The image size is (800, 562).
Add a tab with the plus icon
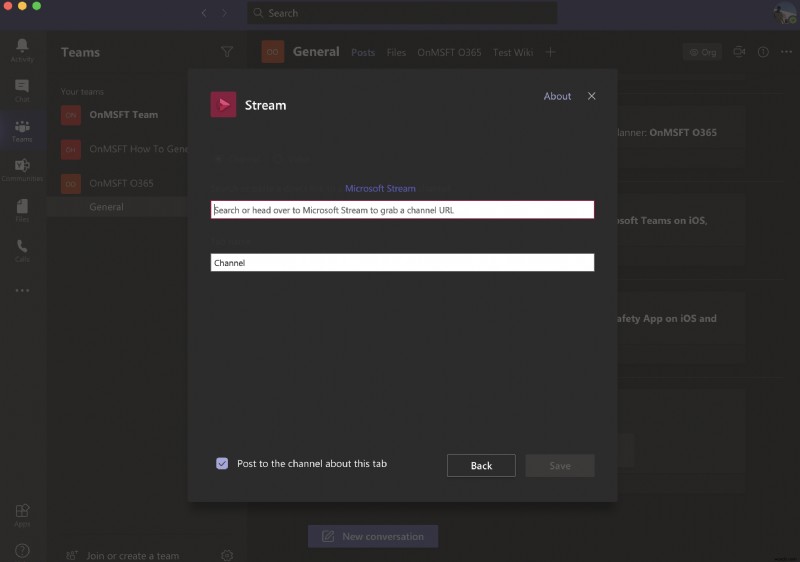(551, 52)
